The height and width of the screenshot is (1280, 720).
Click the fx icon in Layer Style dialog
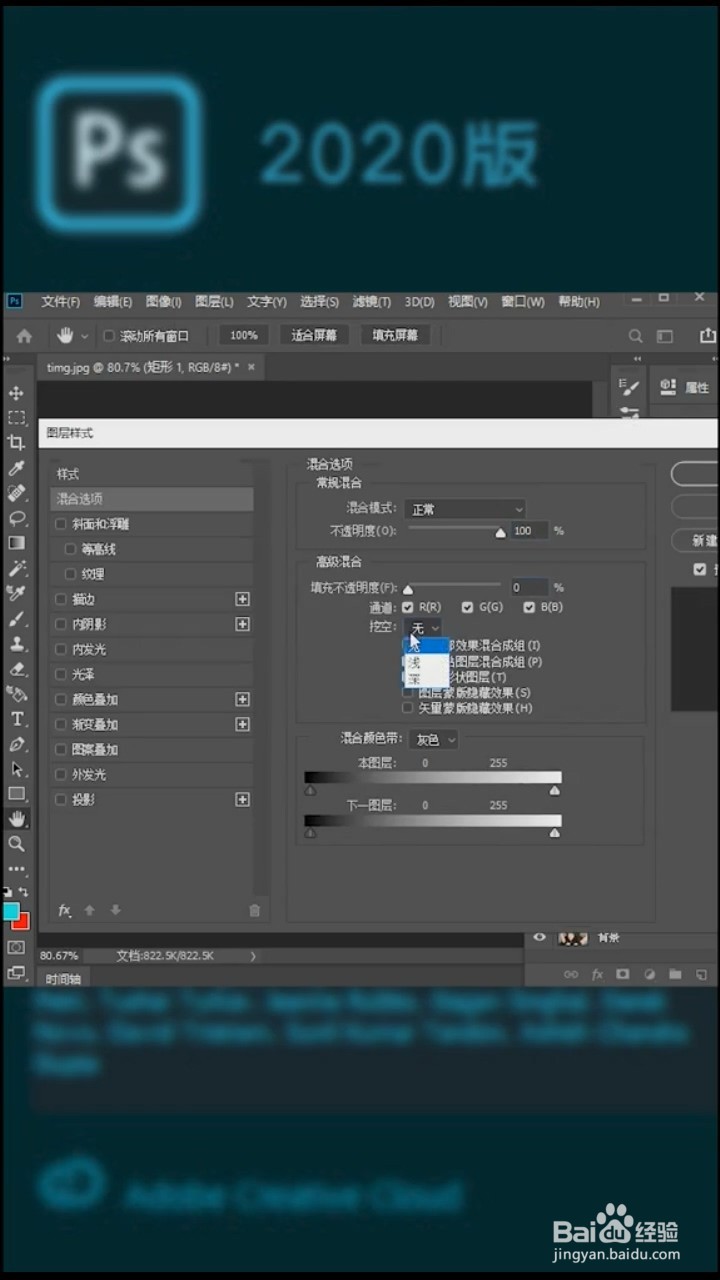point(65,910)
